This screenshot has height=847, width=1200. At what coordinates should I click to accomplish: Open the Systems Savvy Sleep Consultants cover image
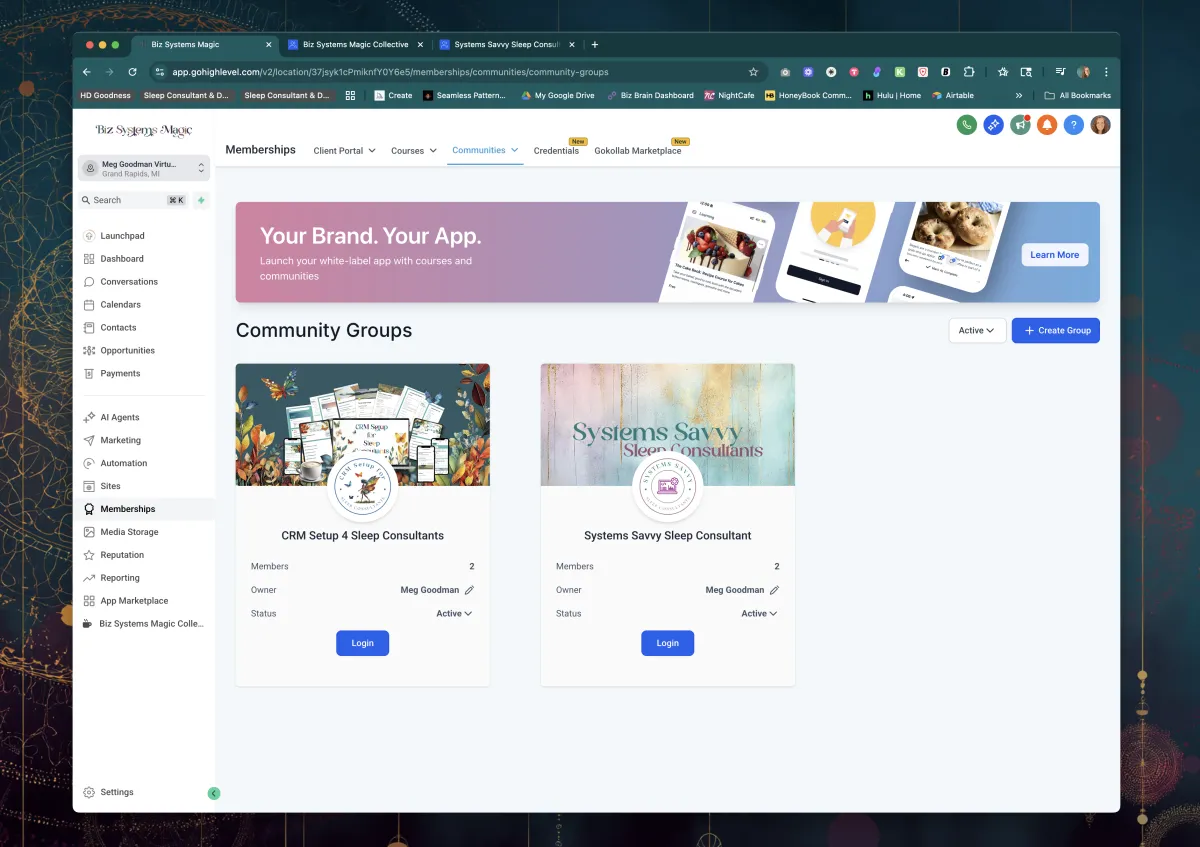(x=668, y=424)
